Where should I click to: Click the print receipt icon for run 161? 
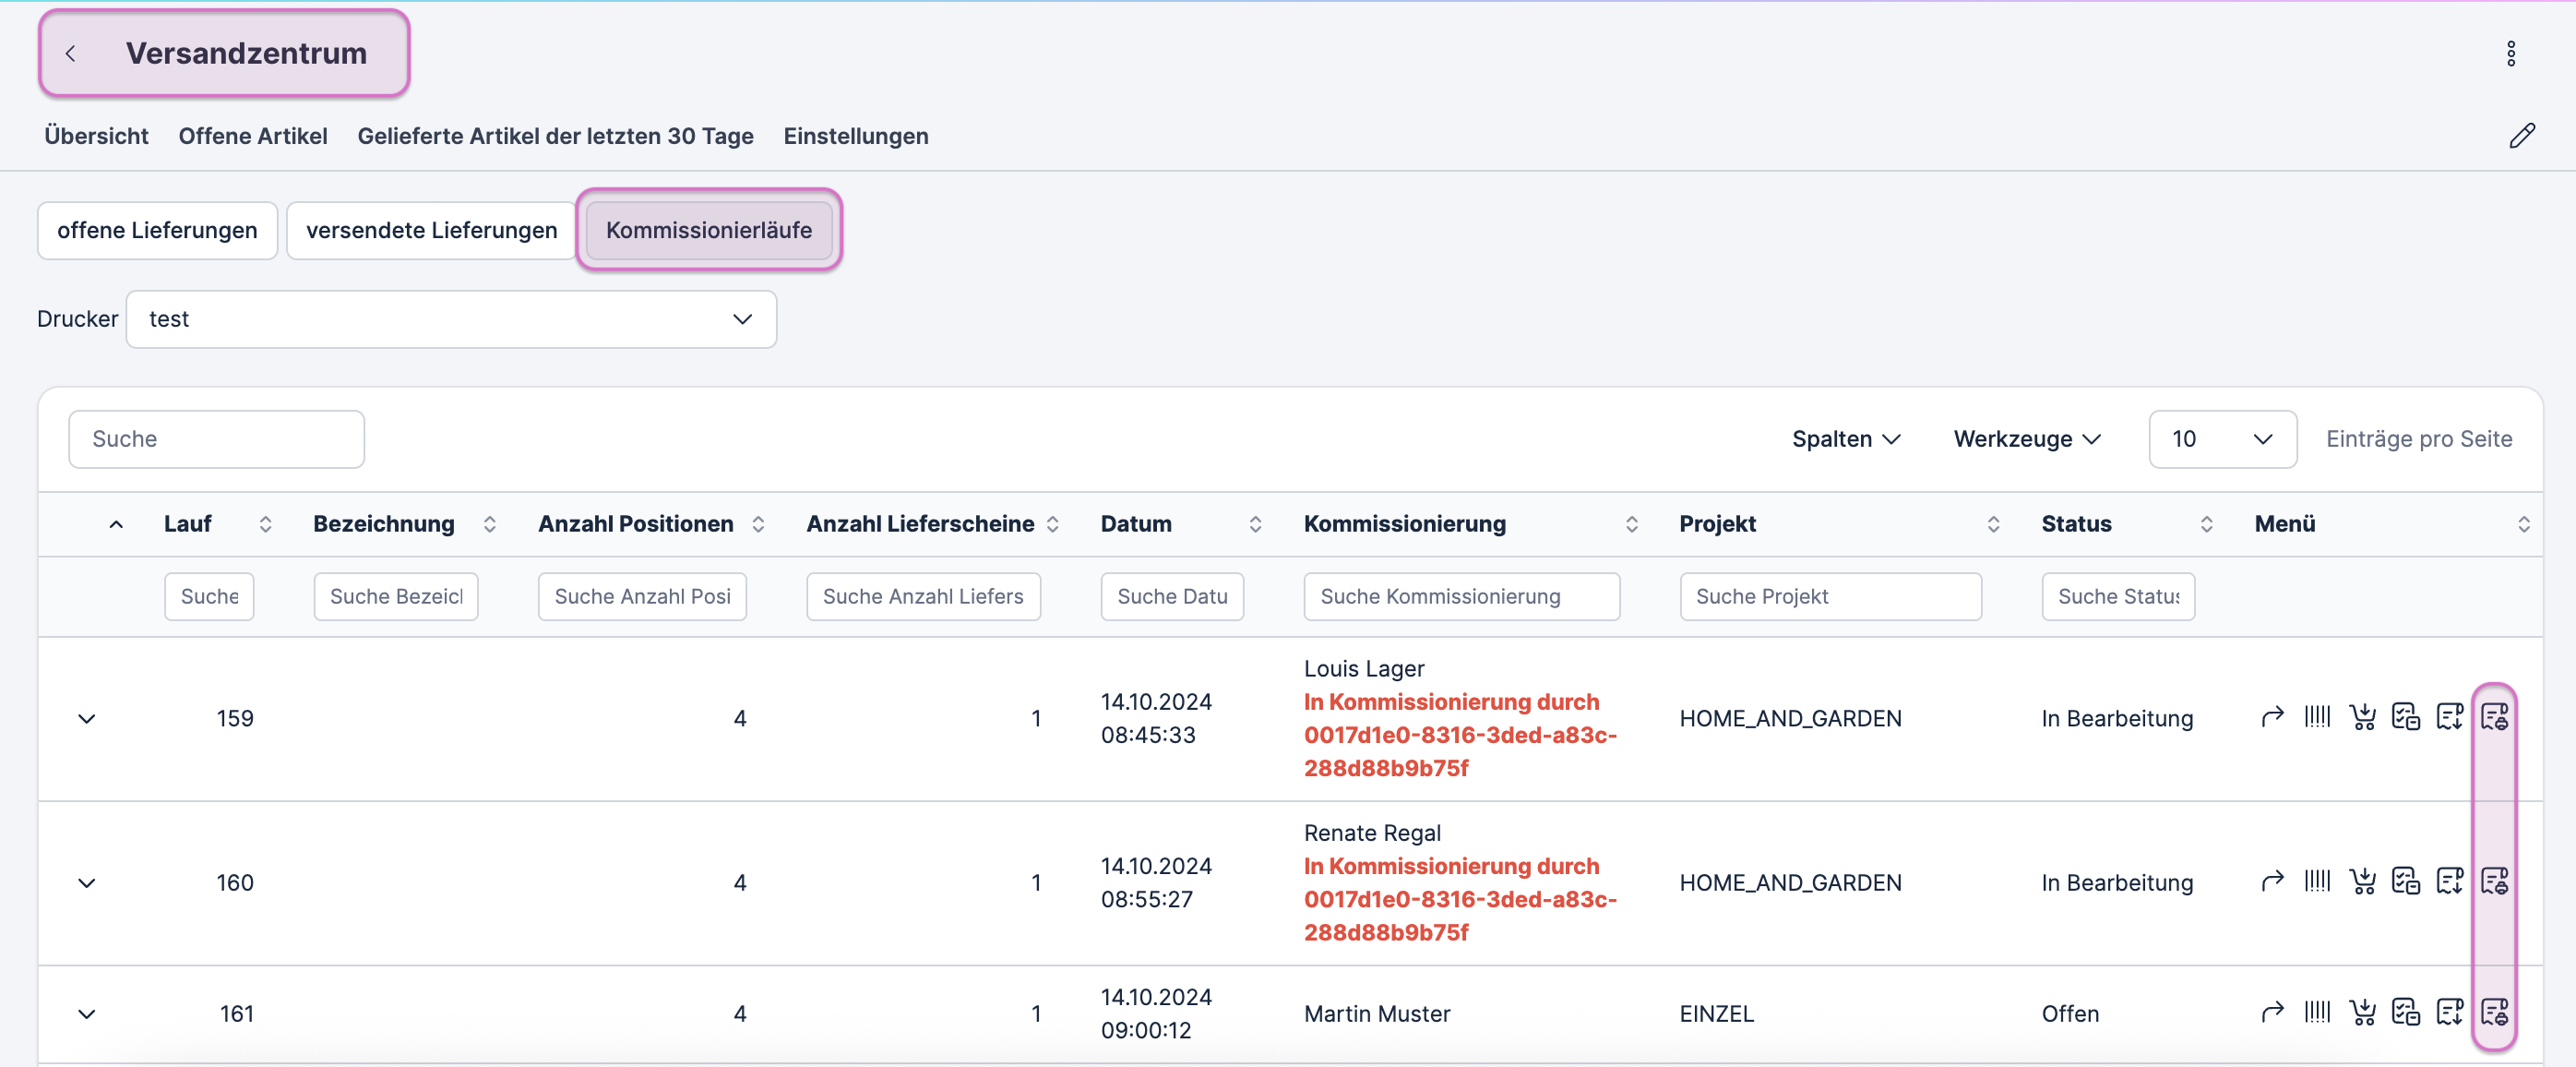(2494, 1012)
